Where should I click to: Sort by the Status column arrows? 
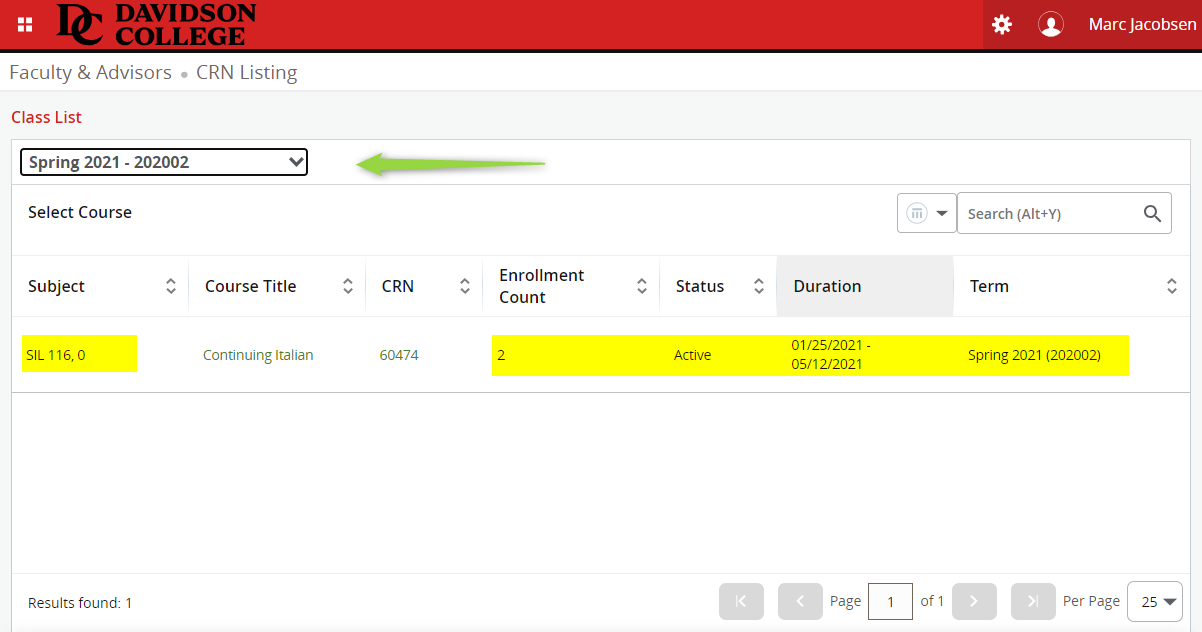759,286
